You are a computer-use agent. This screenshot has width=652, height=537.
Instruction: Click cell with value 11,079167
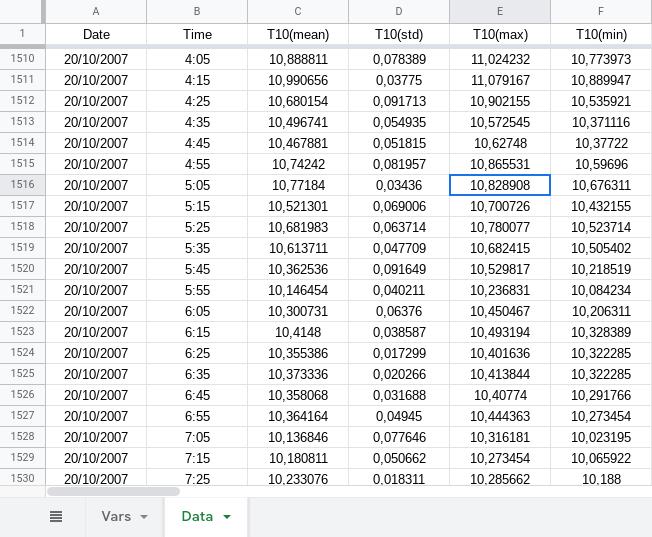point(500,80)
